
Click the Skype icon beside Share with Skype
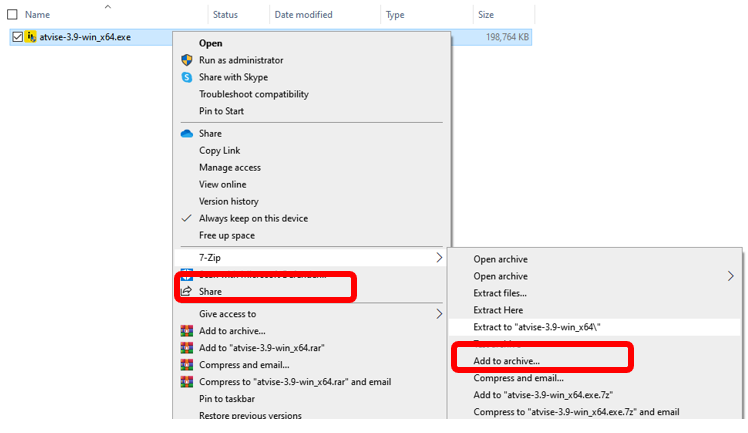[187, 77]
